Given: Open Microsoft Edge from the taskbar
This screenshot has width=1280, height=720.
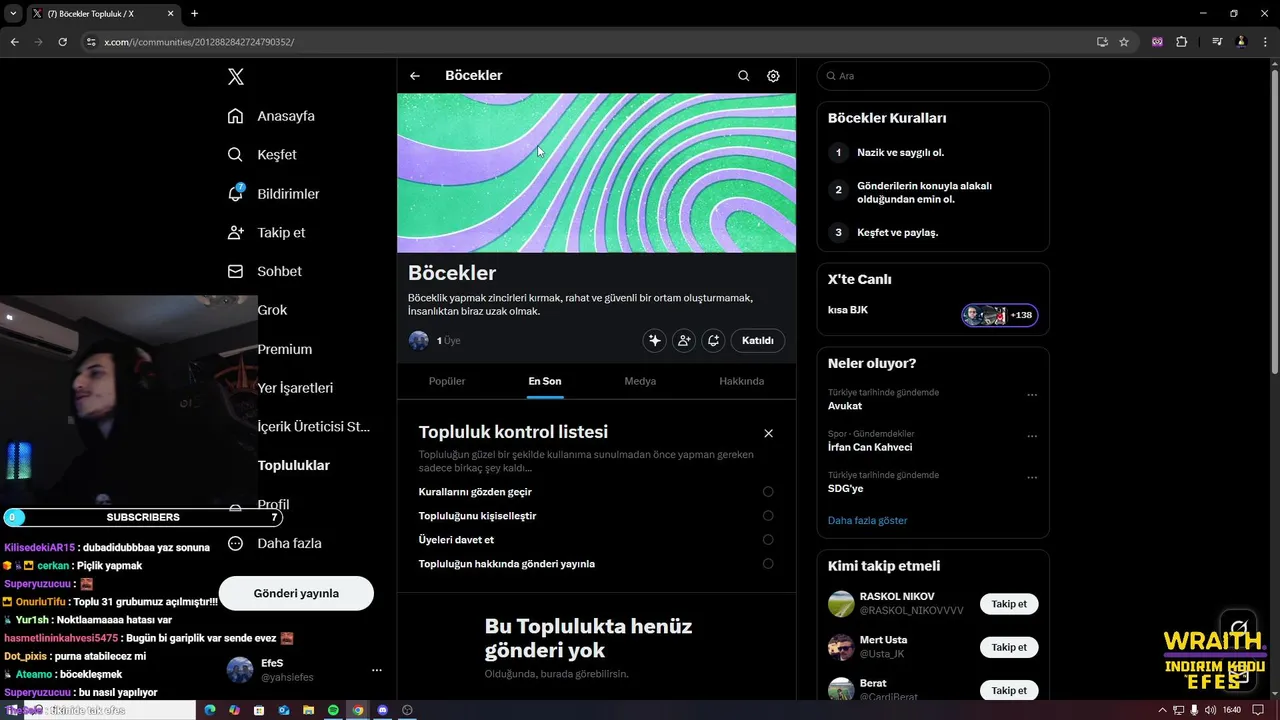Looking at the screenshot, I should click(x=210, y=710).
